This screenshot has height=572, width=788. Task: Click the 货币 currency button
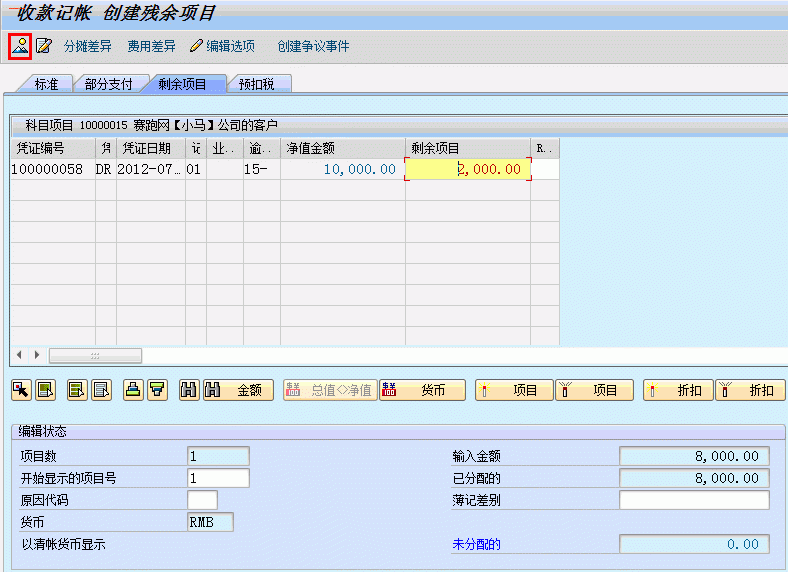pyautogui.click(x=422, y=390)
